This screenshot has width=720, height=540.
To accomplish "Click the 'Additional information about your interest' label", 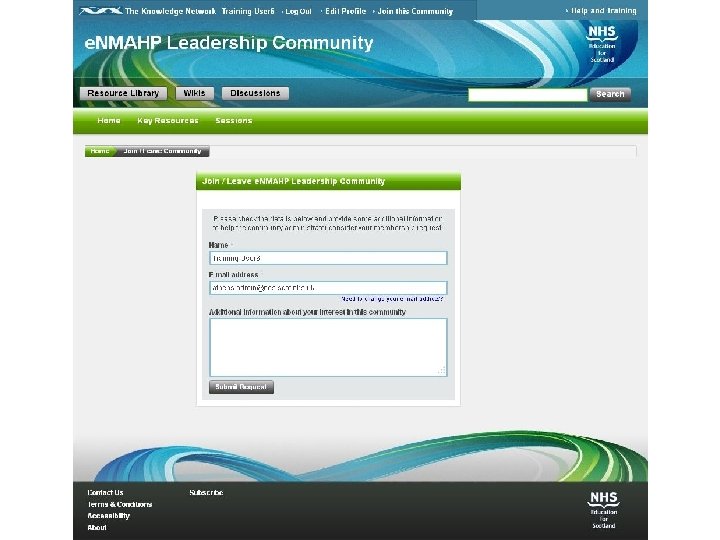I will coord(307,312).
